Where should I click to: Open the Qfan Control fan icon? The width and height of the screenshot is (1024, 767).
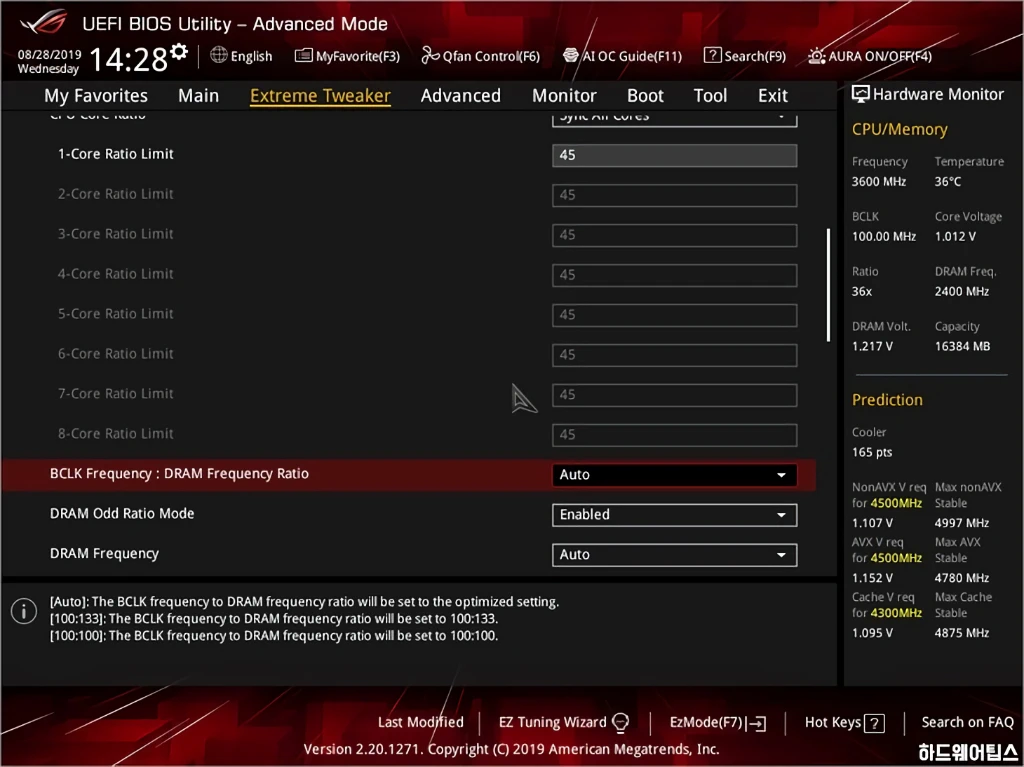430,56
